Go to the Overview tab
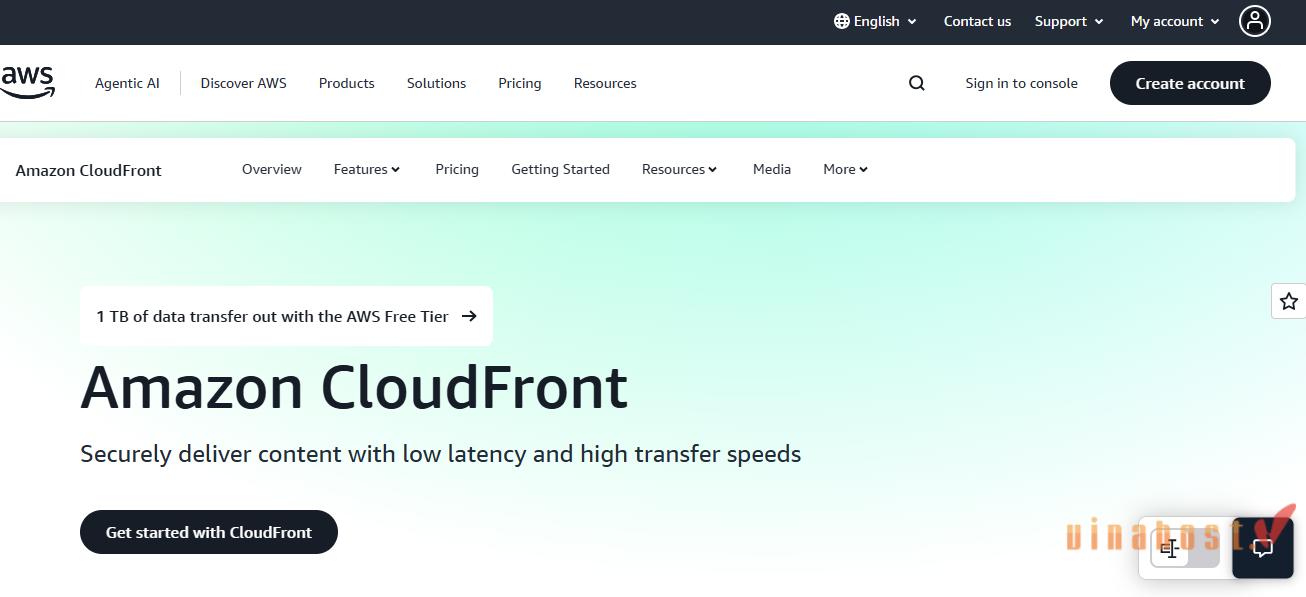 (272, 170)
